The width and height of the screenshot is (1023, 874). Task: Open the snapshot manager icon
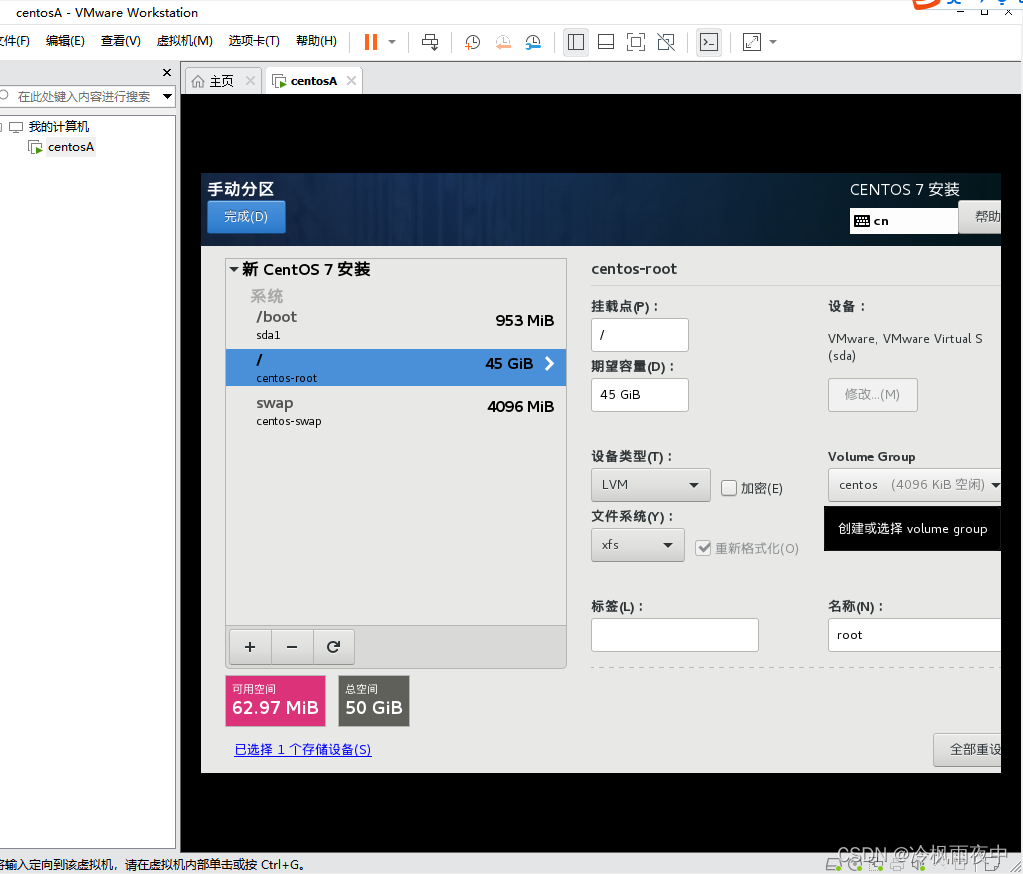pos(533,42)
